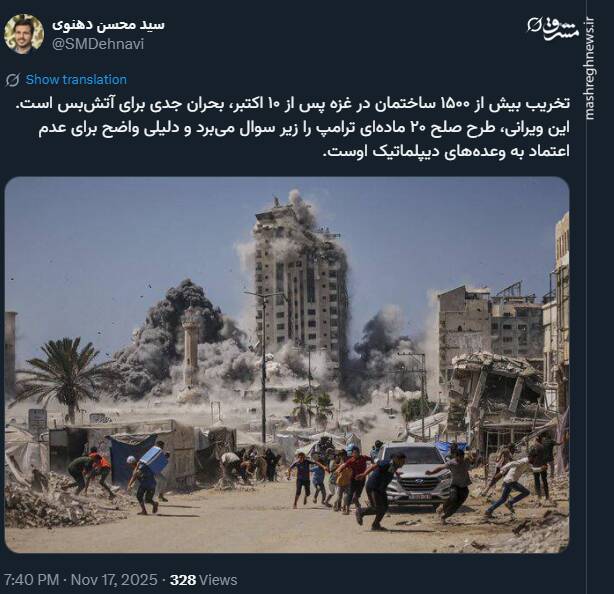Click the mashreghnews.ir vertical watermark text
This screenshot has width=614, height=594.
(589, 68)
